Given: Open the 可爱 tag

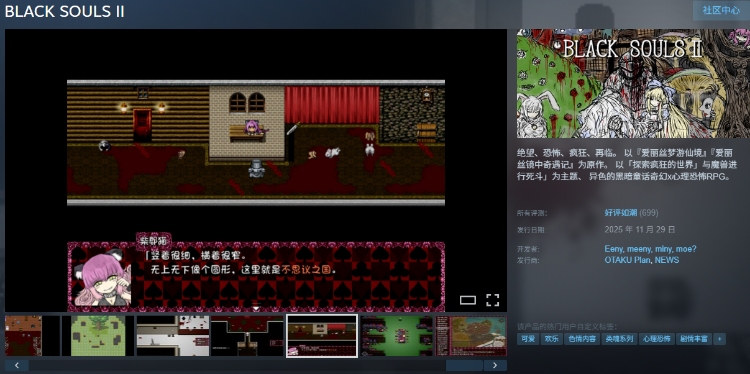Looking at the screenshot, I should tap(528, 339).
